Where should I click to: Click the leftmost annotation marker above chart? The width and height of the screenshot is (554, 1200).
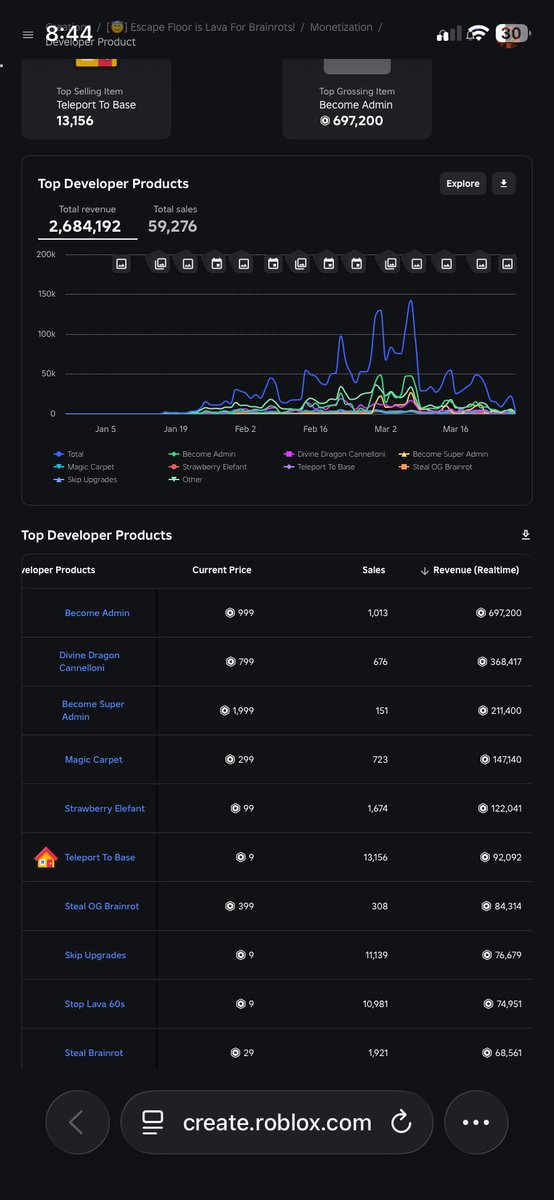pos(121,264)
